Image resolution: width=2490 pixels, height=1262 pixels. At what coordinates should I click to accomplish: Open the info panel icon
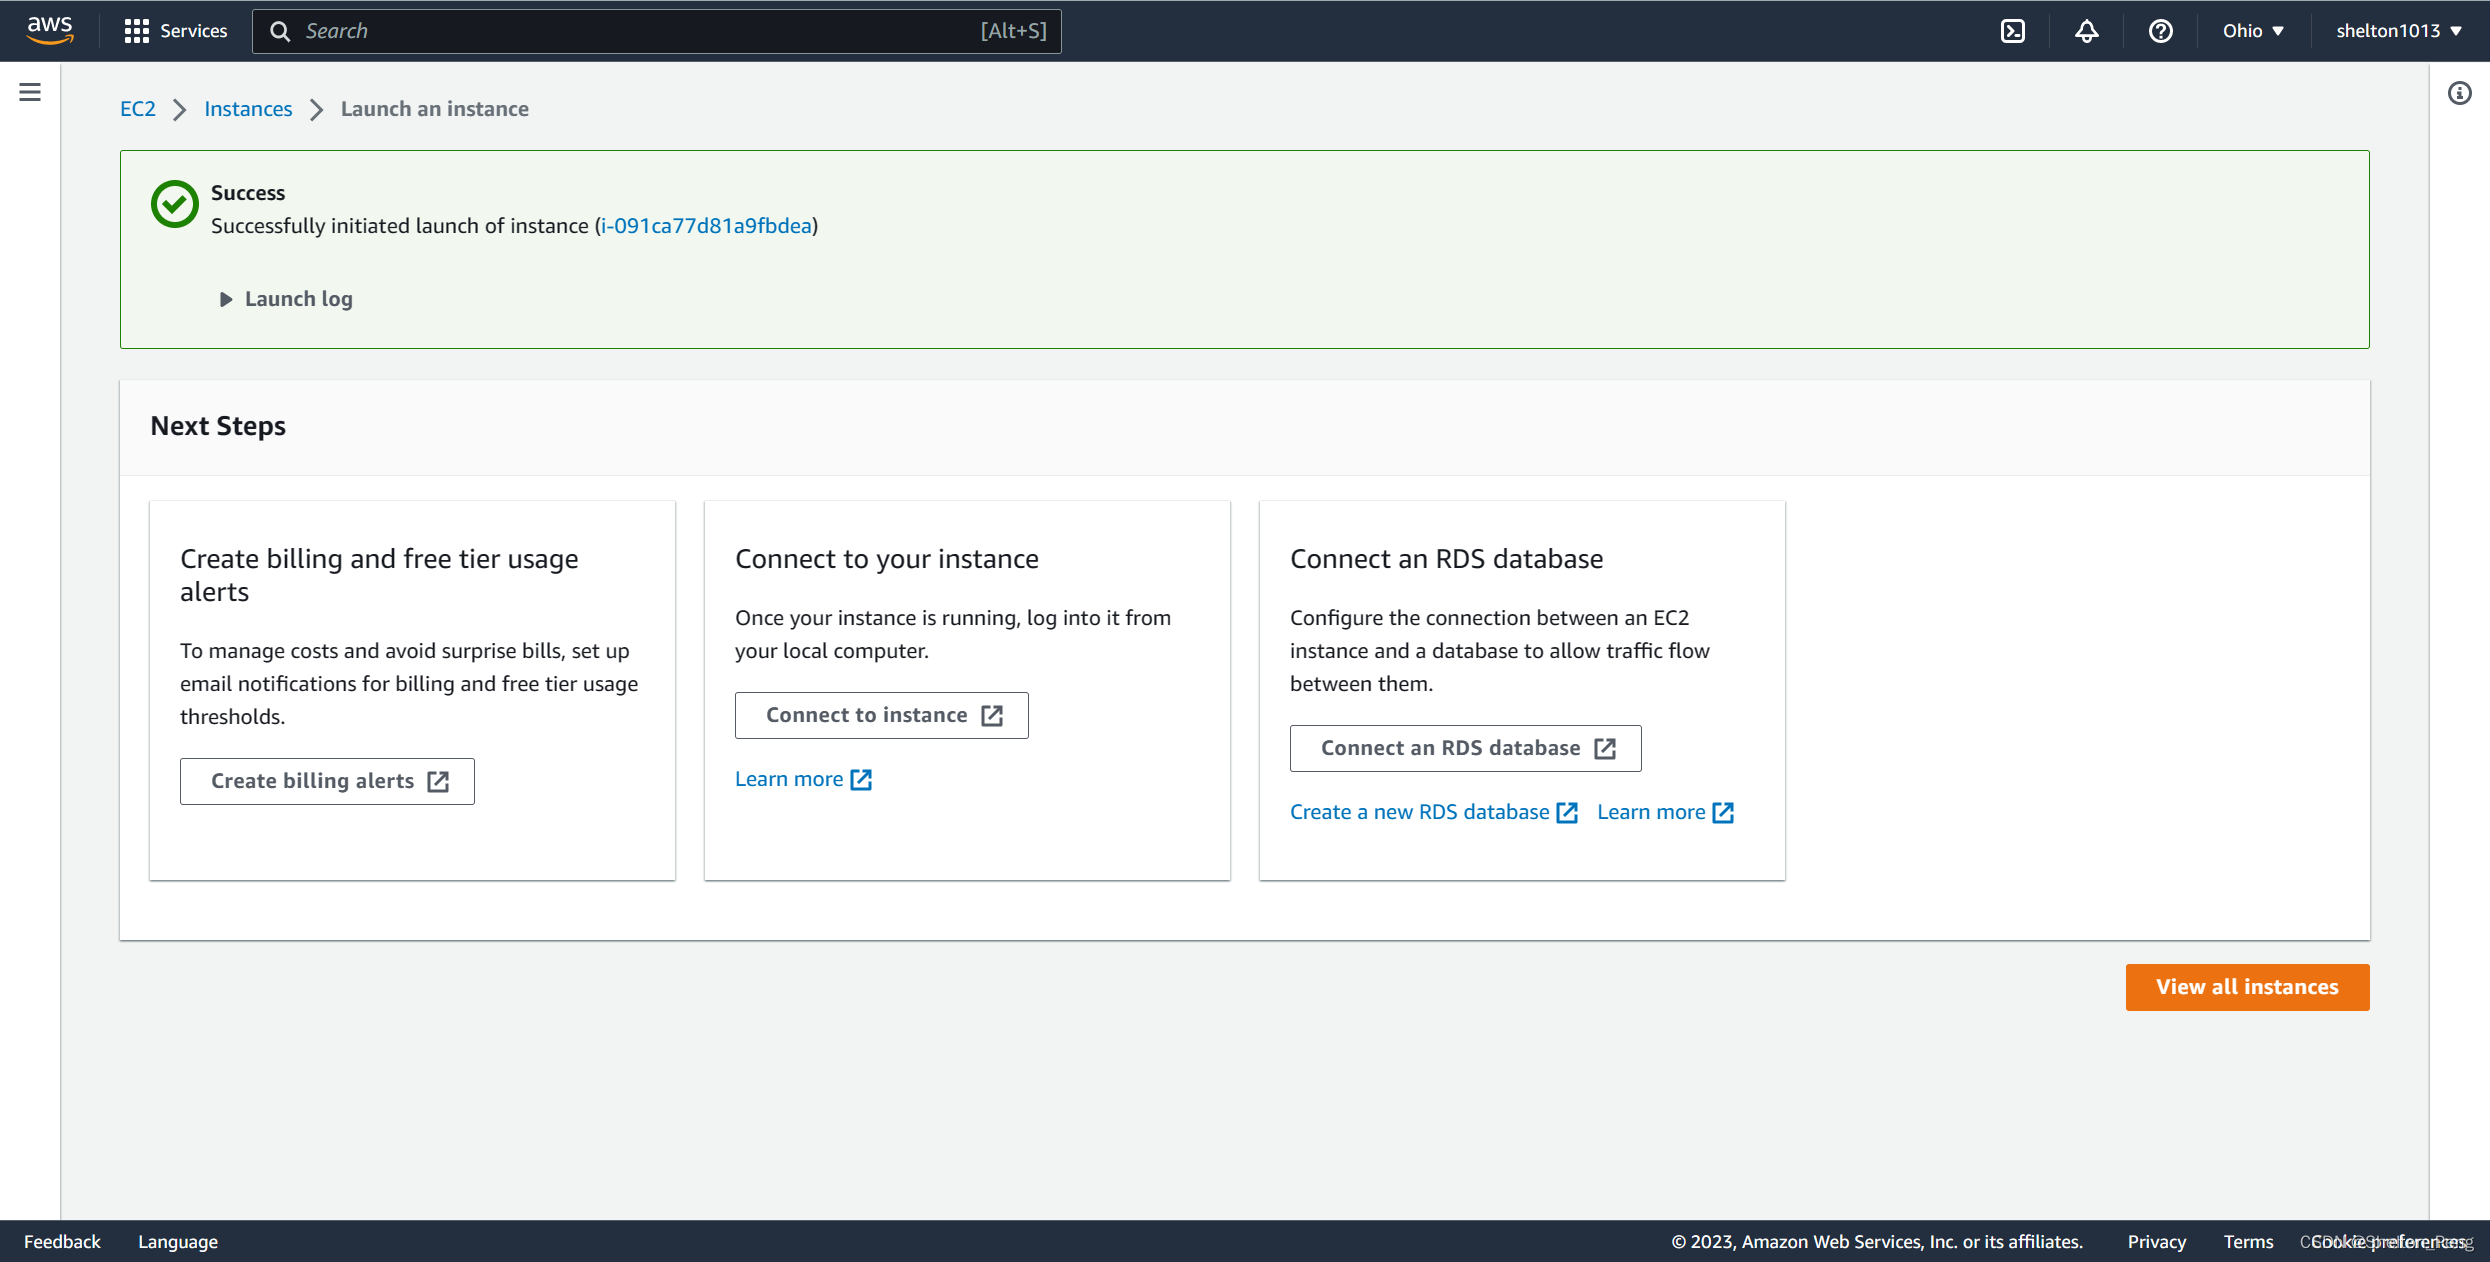(x=2459, y=93)
